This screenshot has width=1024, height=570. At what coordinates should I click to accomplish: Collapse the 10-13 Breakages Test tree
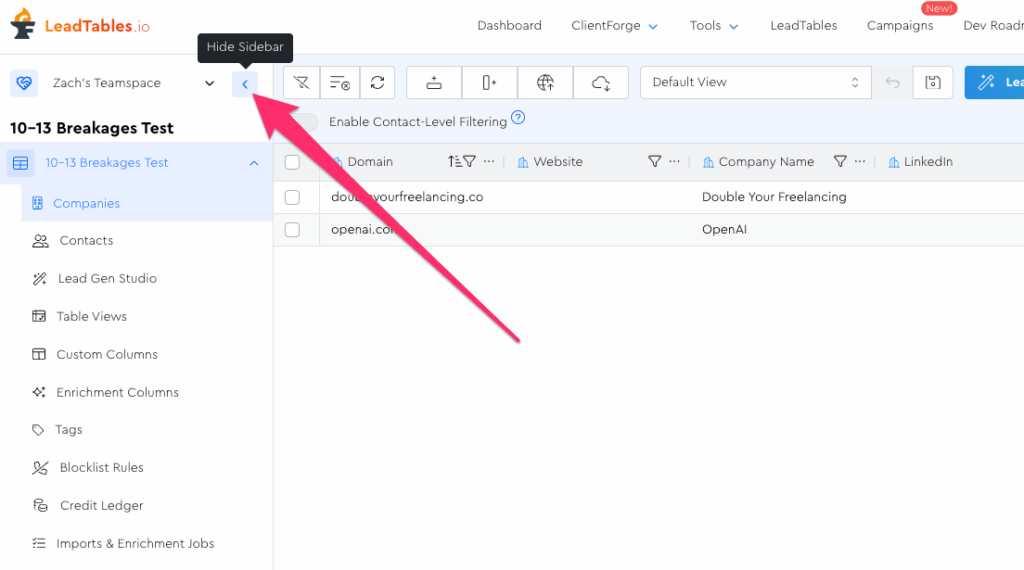(x=254, y=163)
